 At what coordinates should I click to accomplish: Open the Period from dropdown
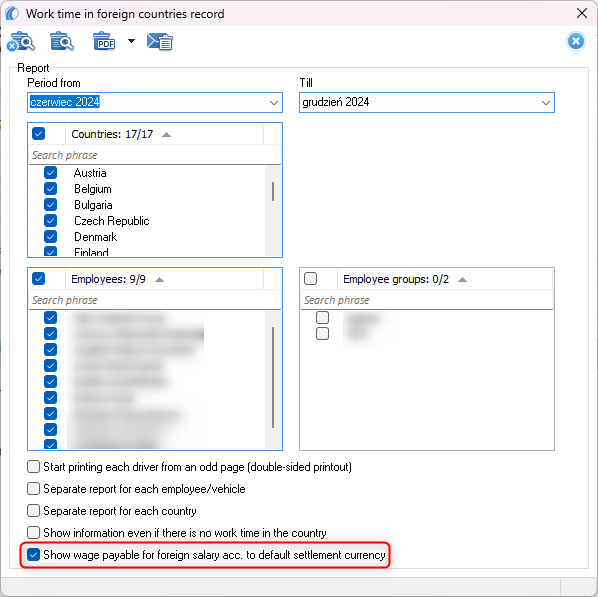point(273,103)
